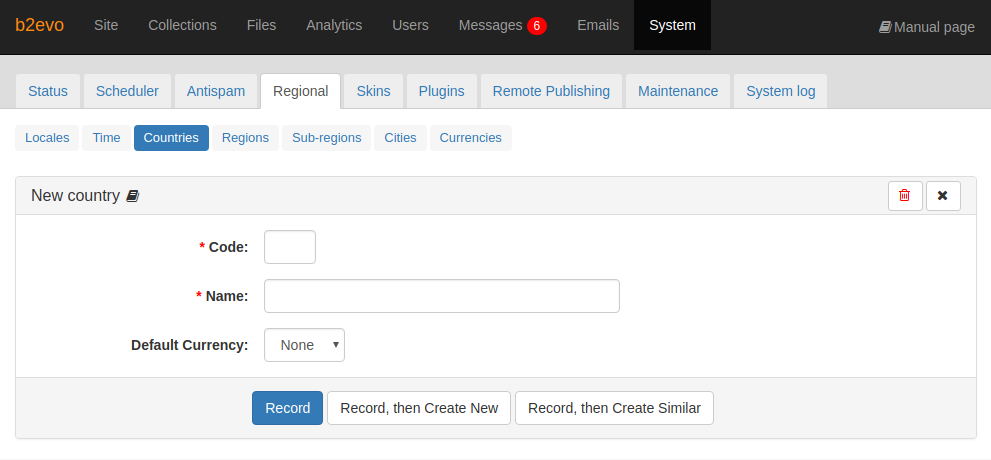
Task: Select the Sub-regions sub-tab
Action: [326, 138]
